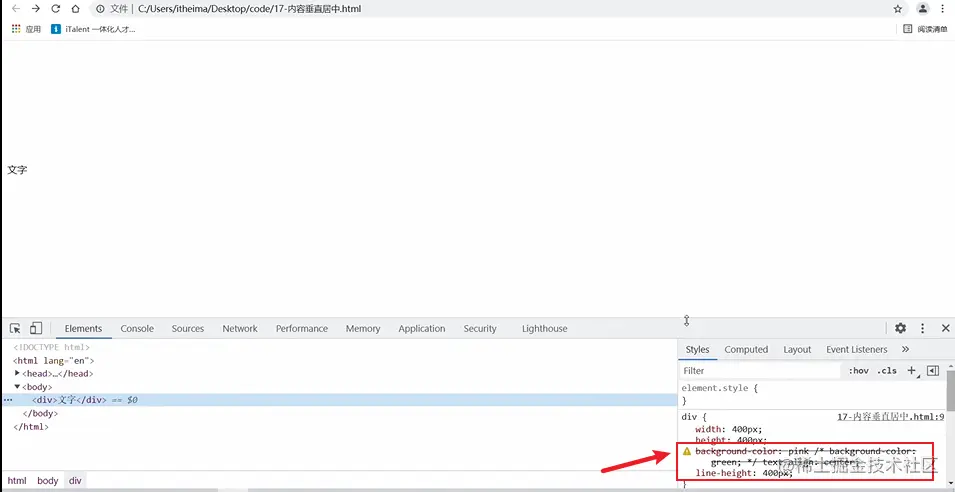Screen dimensions: 955x492
Task: Select the html lang="en" node
Action: point(54,360)
